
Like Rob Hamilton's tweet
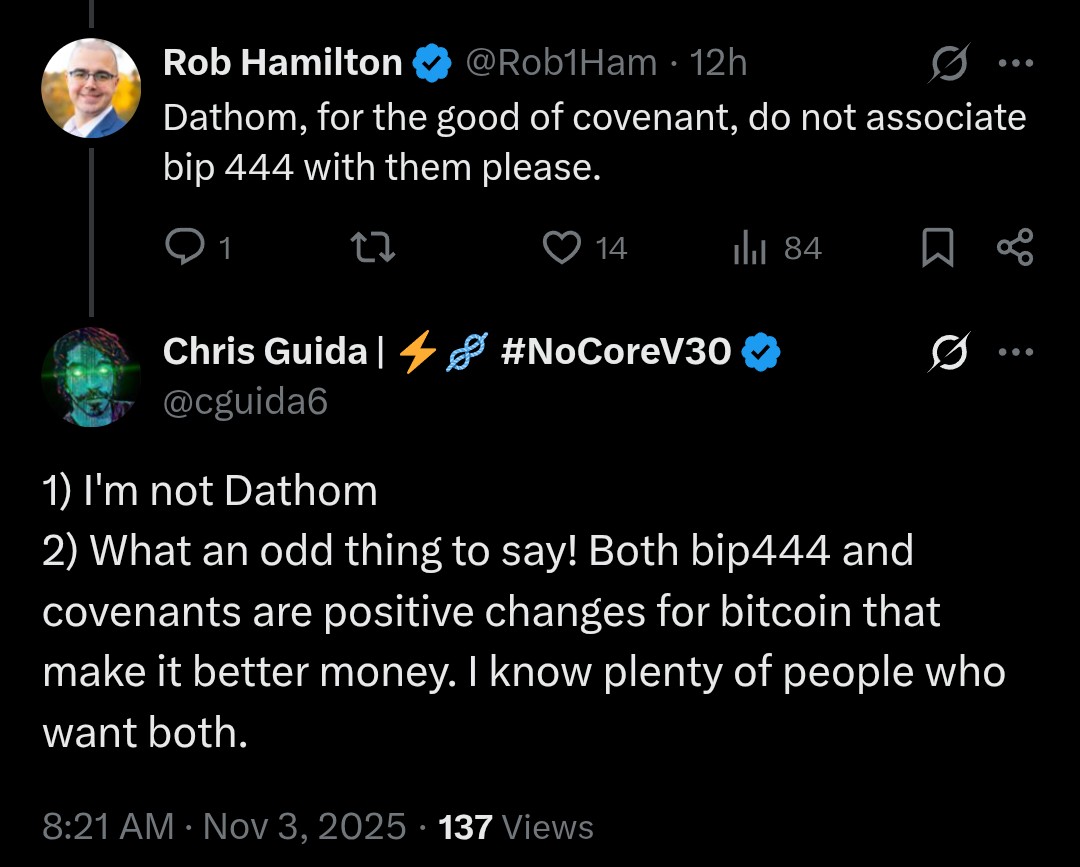[x=562, y=248]
